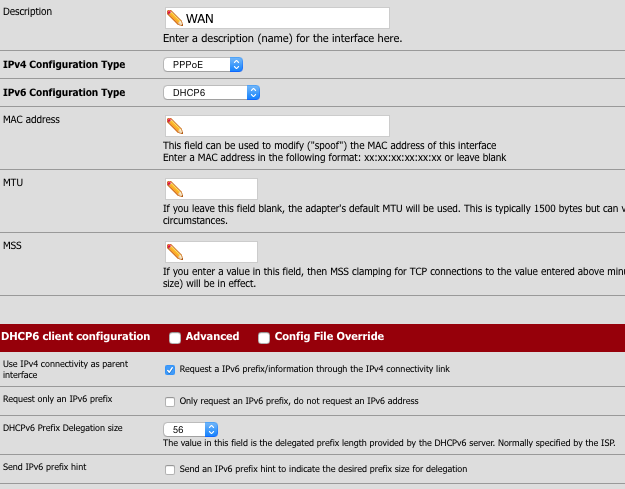Uncheck request IPv6 prefix through IPv4 link
625x489 pixels.
click(170, 369)
